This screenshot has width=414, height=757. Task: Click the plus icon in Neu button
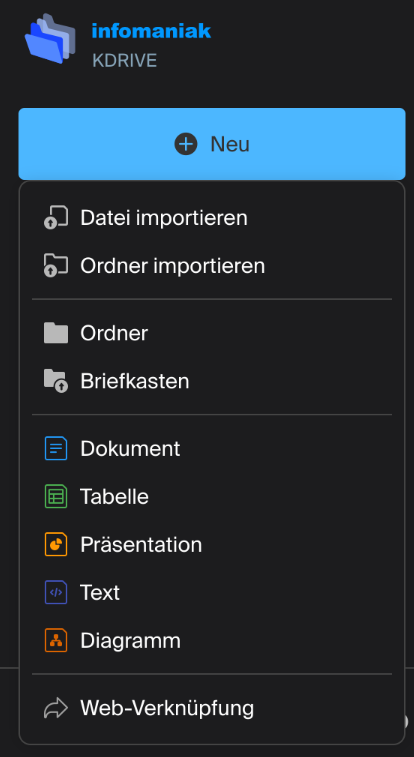[186, 144]
